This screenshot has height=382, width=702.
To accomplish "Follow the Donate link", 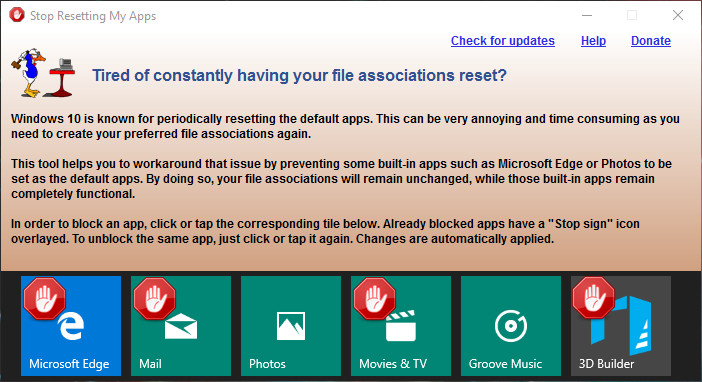I will pos(651,41).
